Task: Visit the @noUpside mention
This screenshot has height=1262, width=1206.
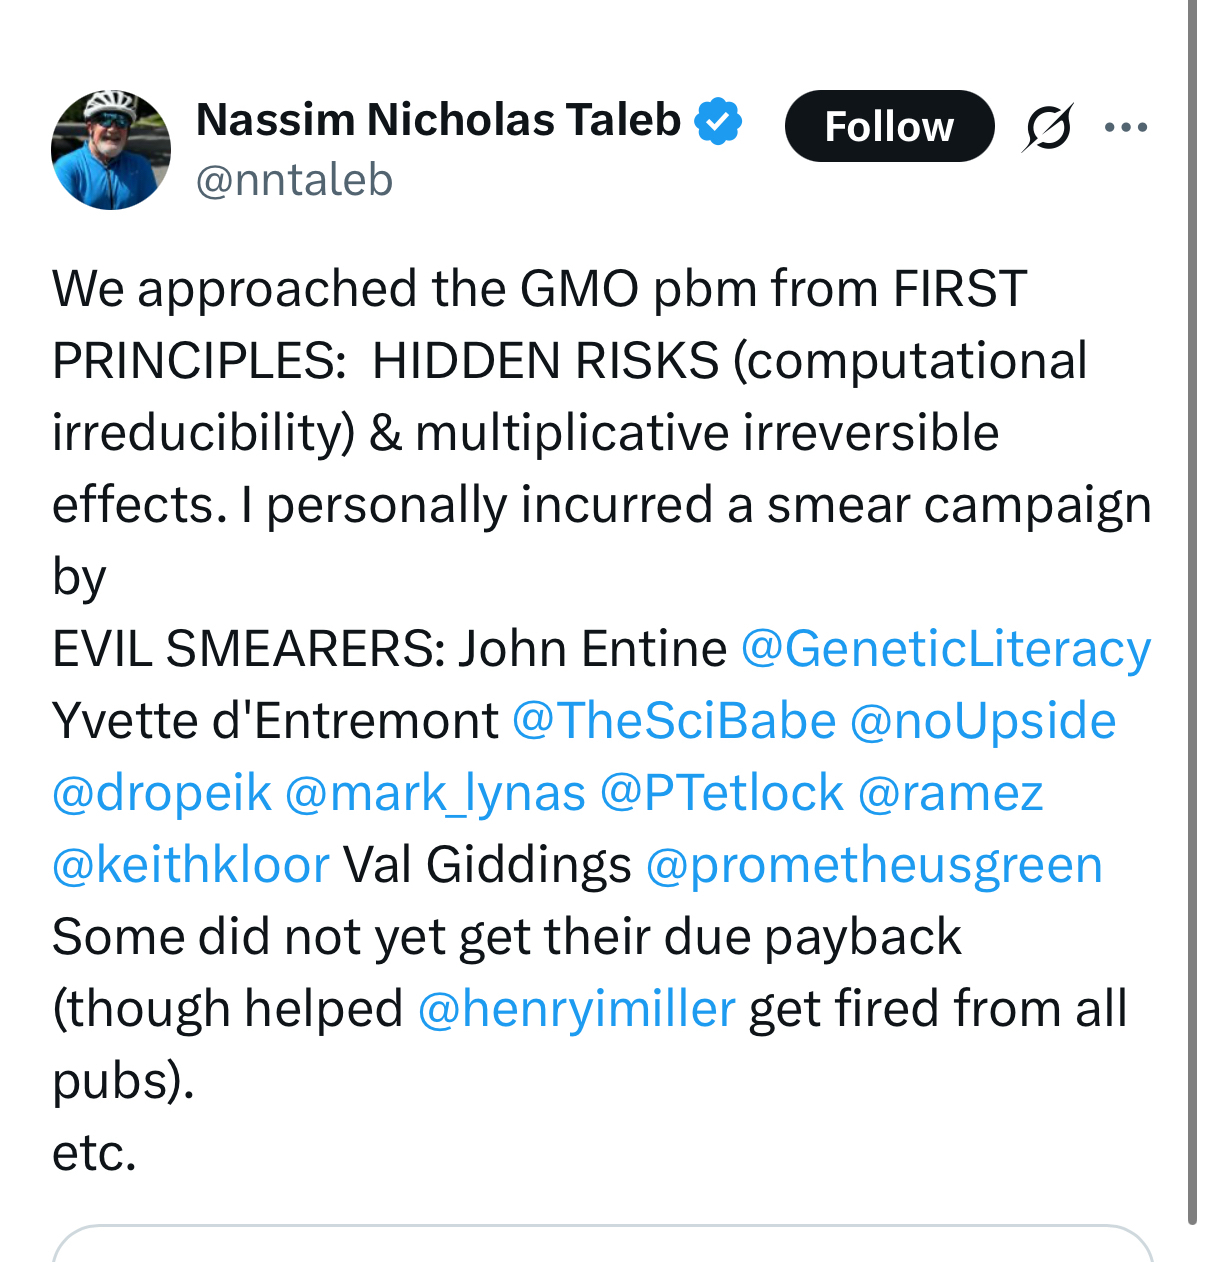Action: click(982, 721)
